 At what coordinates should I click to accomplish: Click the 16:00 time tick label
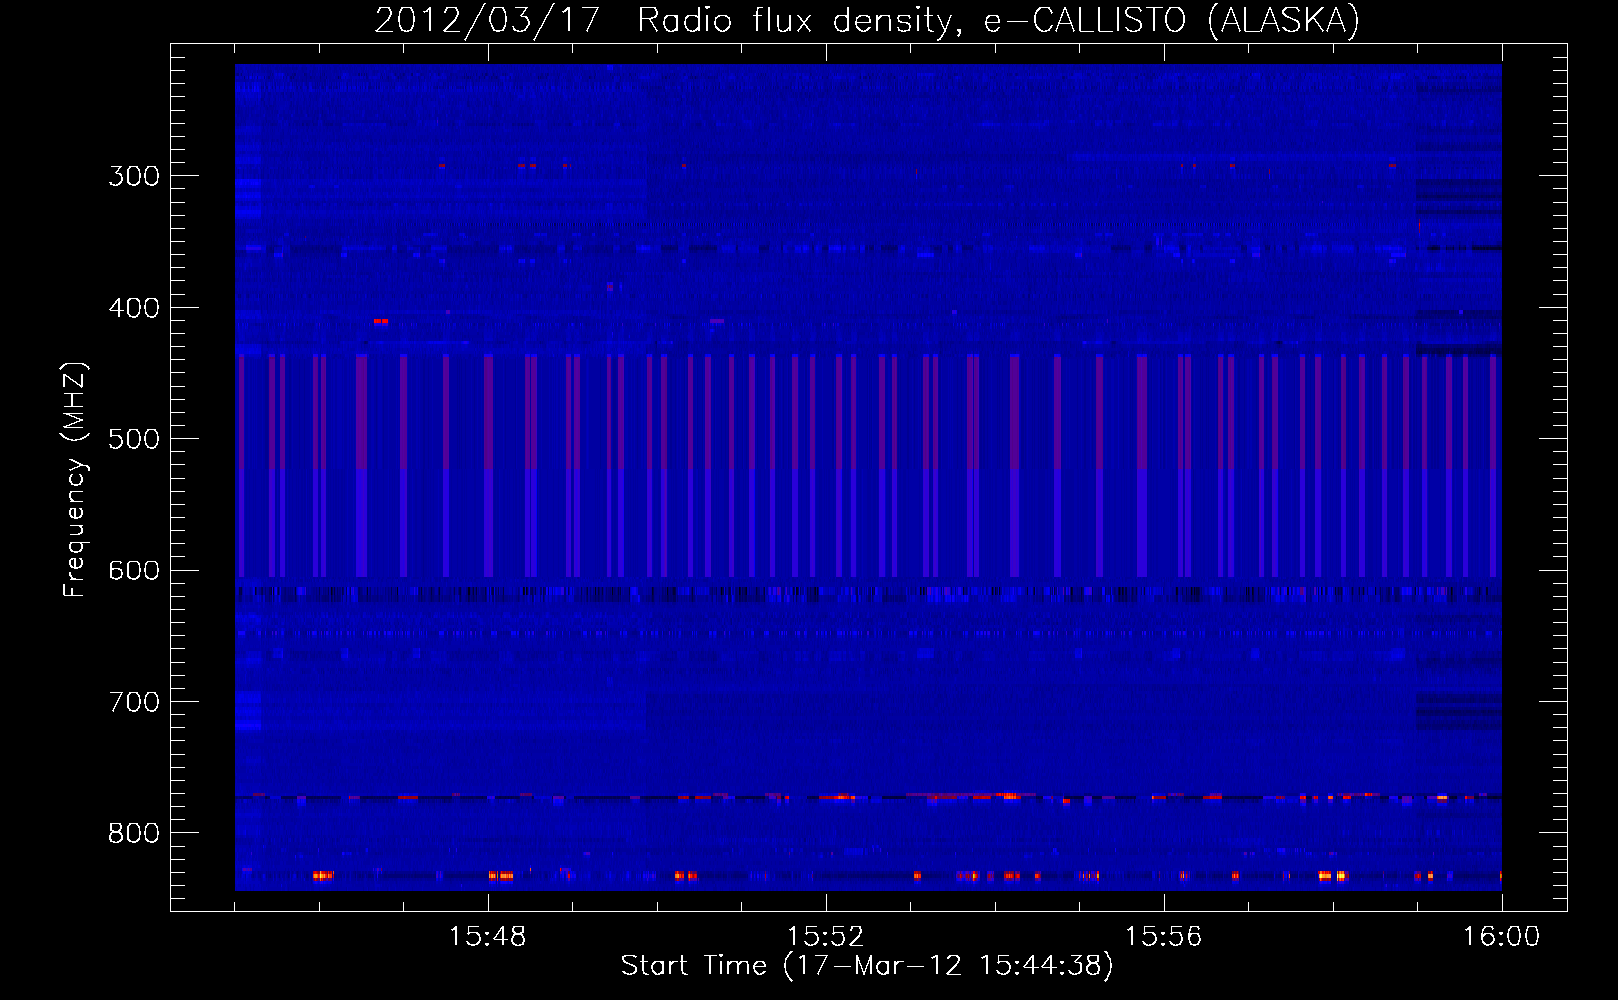coord(1501,937)
